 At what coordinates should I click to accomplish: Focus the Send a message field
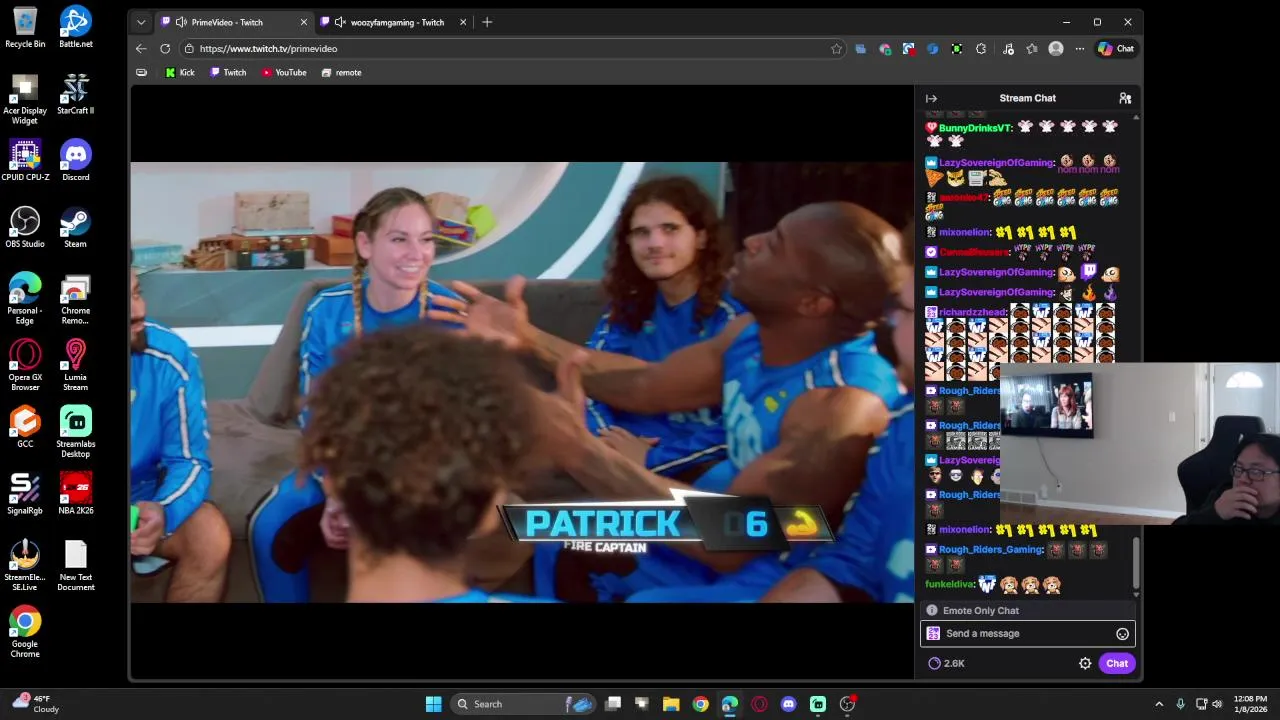point(1027,633)
